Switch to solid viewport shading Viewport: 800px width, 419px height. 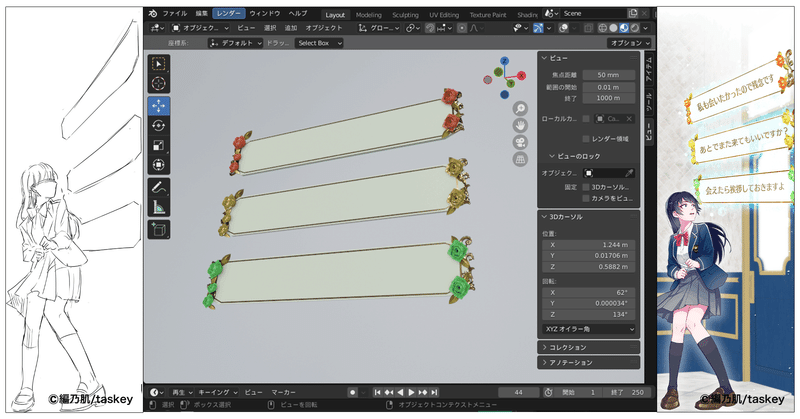pyautogui.click(x=613, y=28)
